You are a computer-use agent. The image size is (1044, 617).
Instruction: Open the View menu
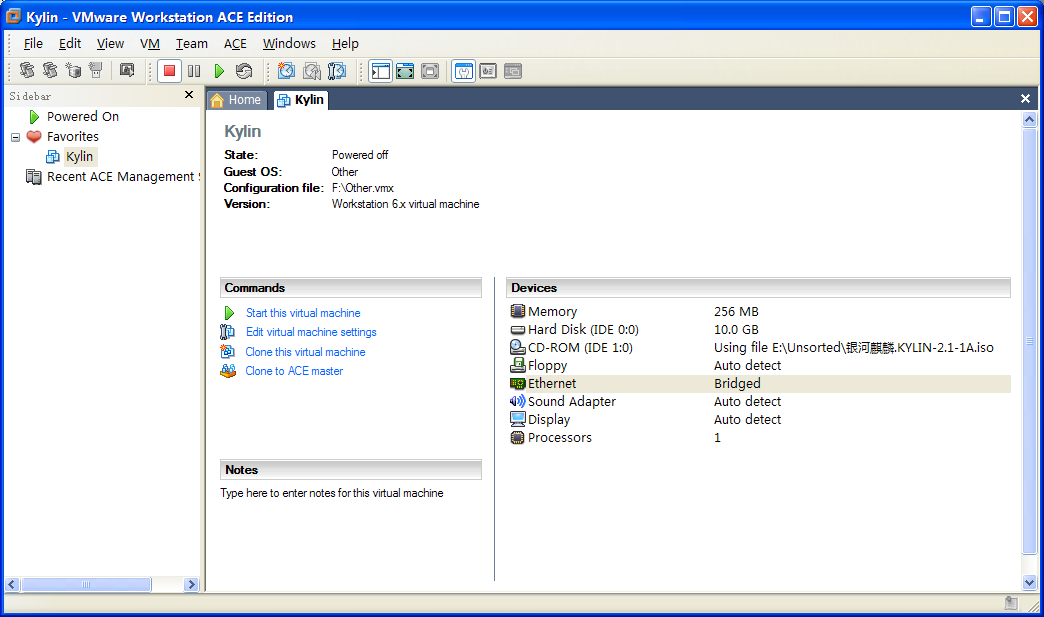click(110, 43)
